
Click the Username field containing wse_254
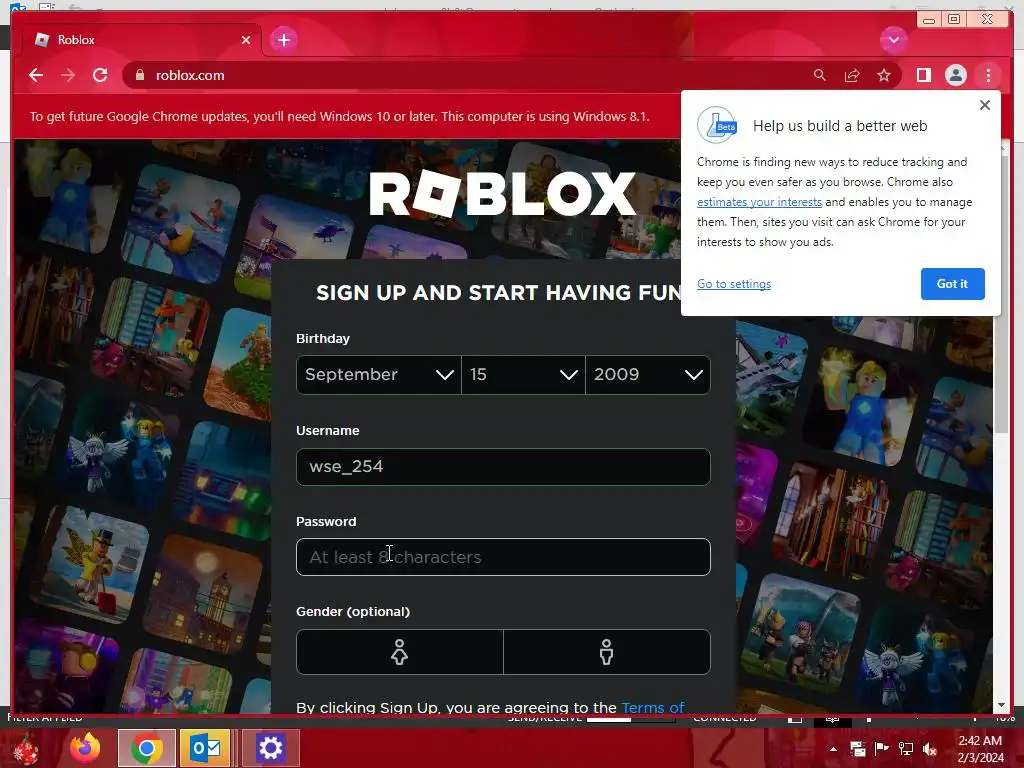(503, 467)
